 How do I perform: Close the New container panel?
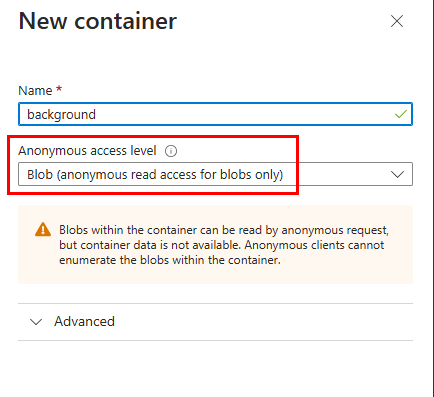click(x=397, y=21)
